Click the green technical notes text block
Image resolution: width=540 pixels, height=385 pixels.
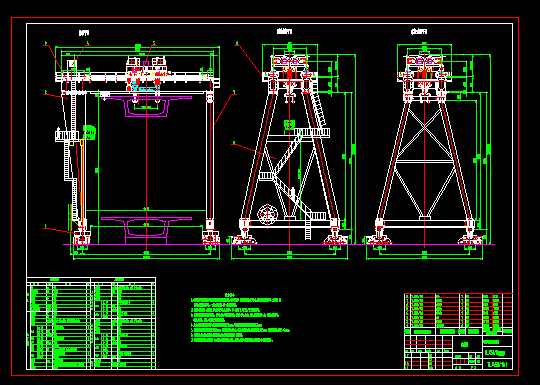[240, 318]
